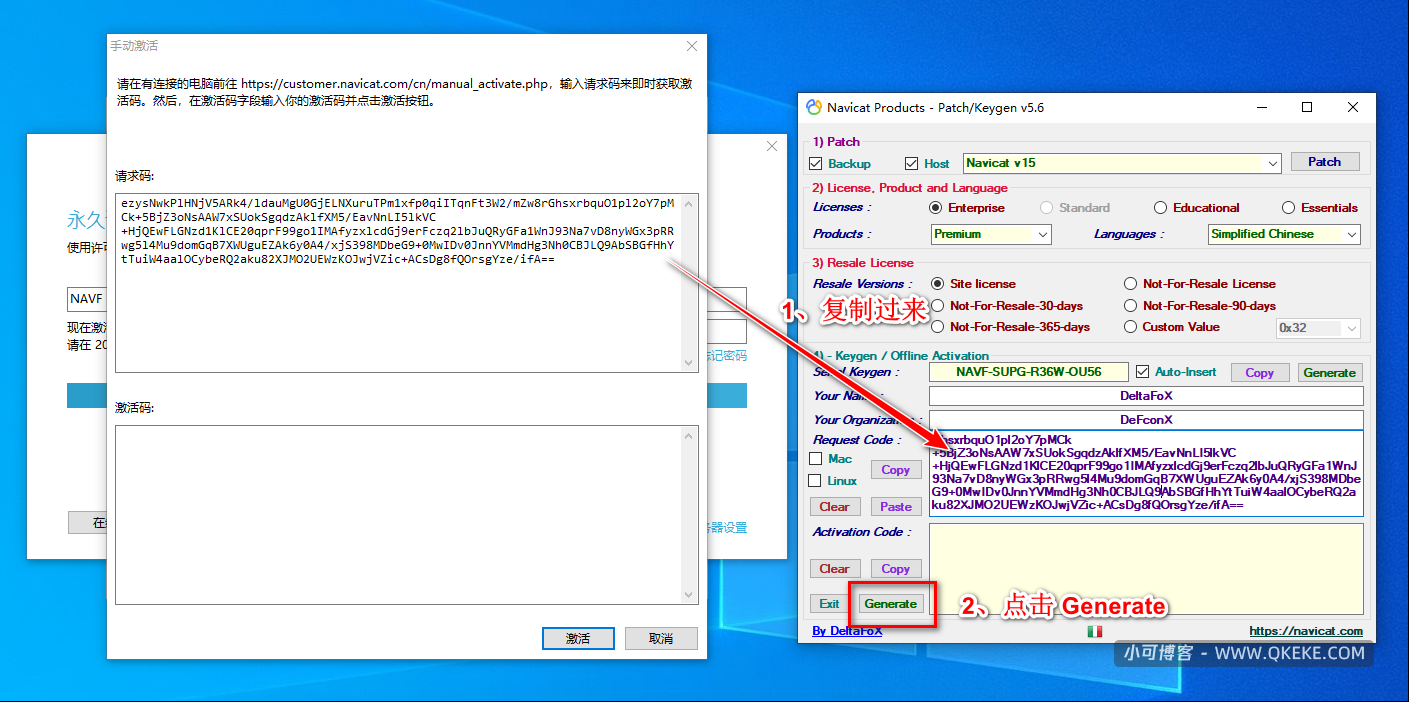Copy the Activation Code
The height and width of the screenshot is (702, 1409).
[895, 568]
